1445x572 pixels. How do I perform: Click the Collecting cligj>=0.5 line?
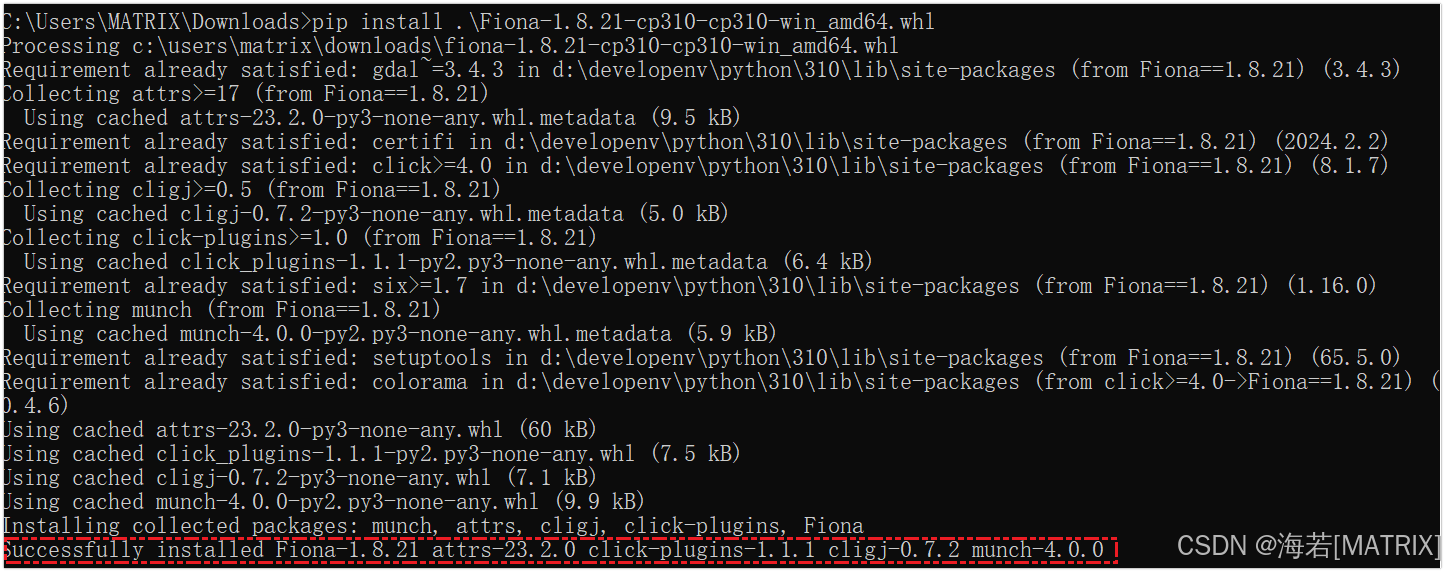coord(250,190)
